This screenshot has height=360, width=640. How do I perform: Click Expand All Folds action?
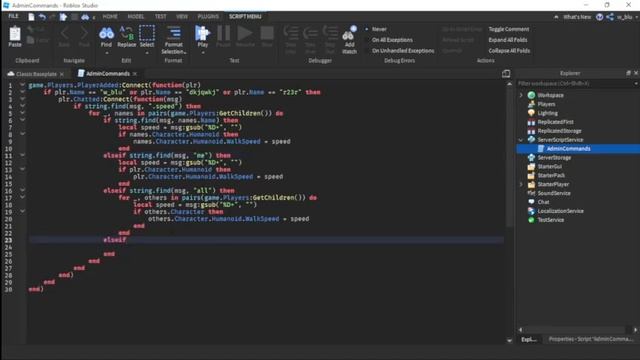(x=508, y=40)
